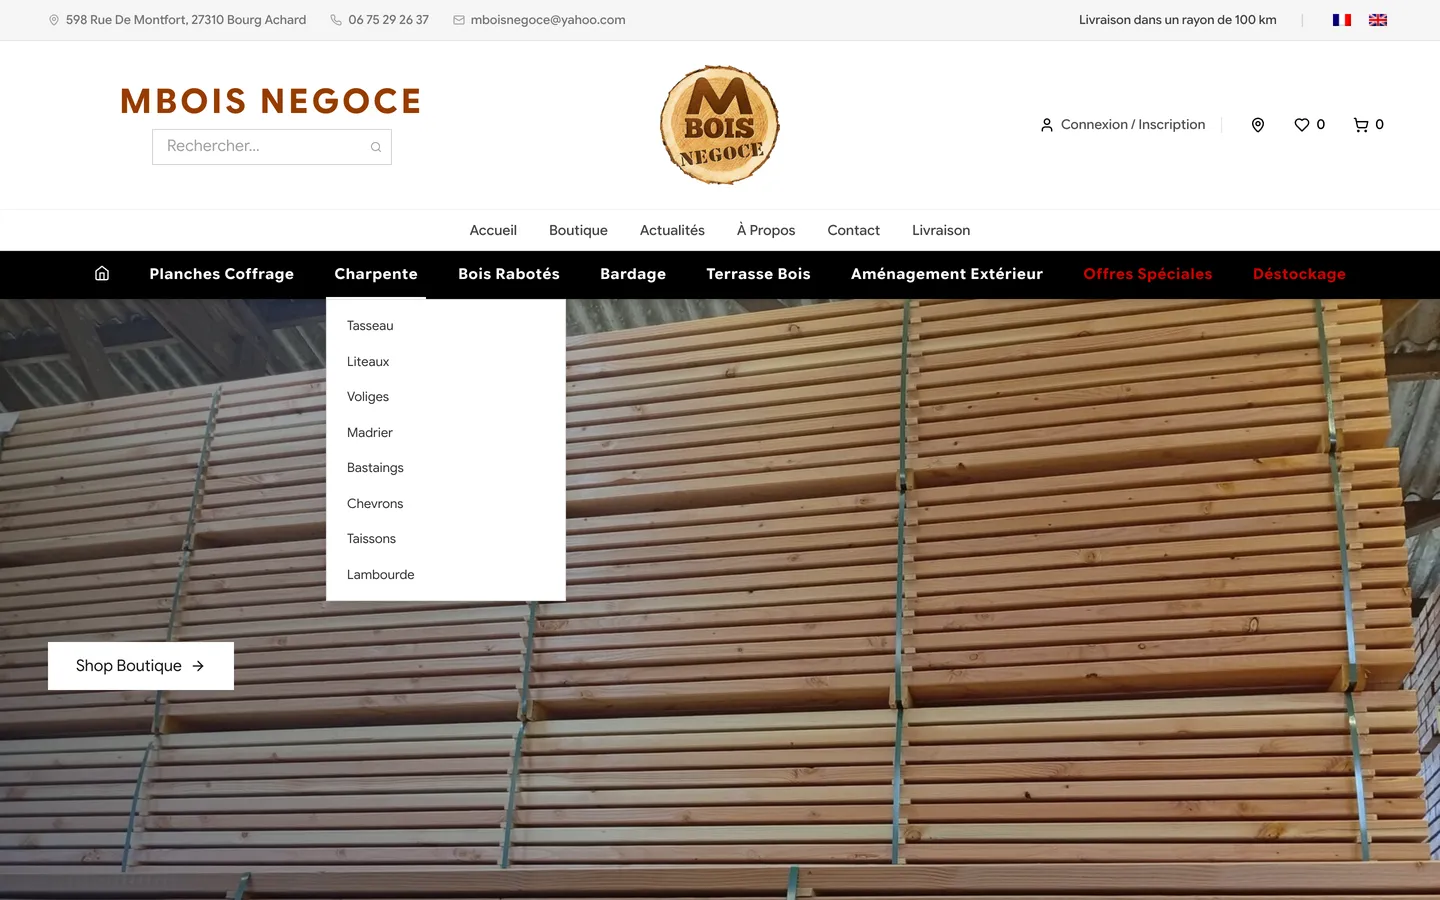Select Lambourde in the submenu
The image size is (1440, 900).
380,575
